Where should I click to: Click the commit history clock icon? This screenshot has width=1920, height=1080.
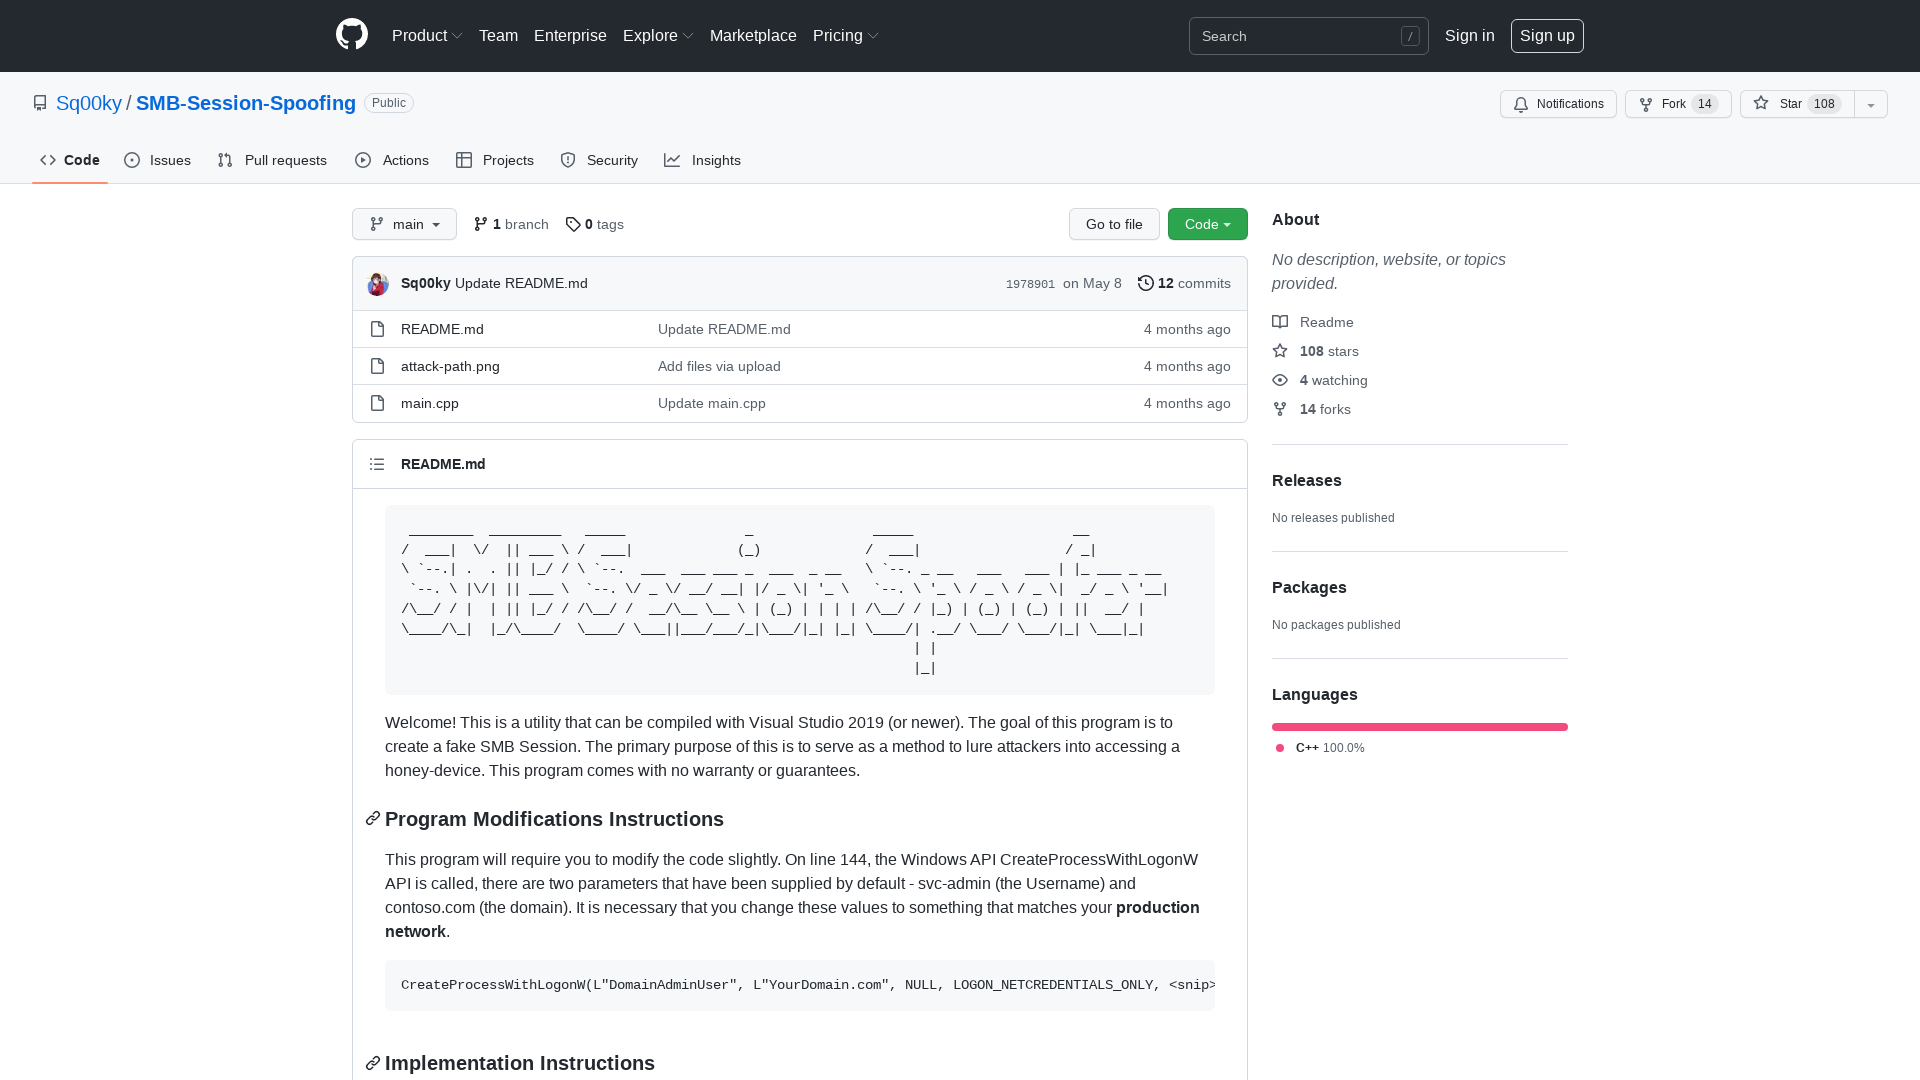pos(1146,283)
